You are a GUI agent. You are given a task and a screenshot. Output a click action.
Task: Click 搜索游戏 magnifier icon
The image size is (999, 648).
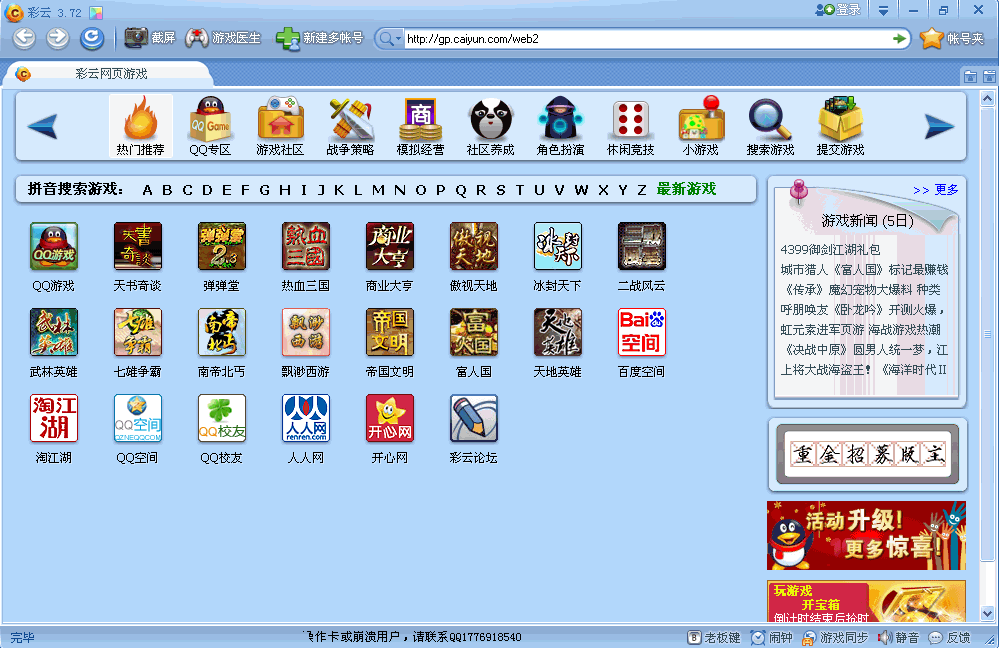(x=770, y=126)
